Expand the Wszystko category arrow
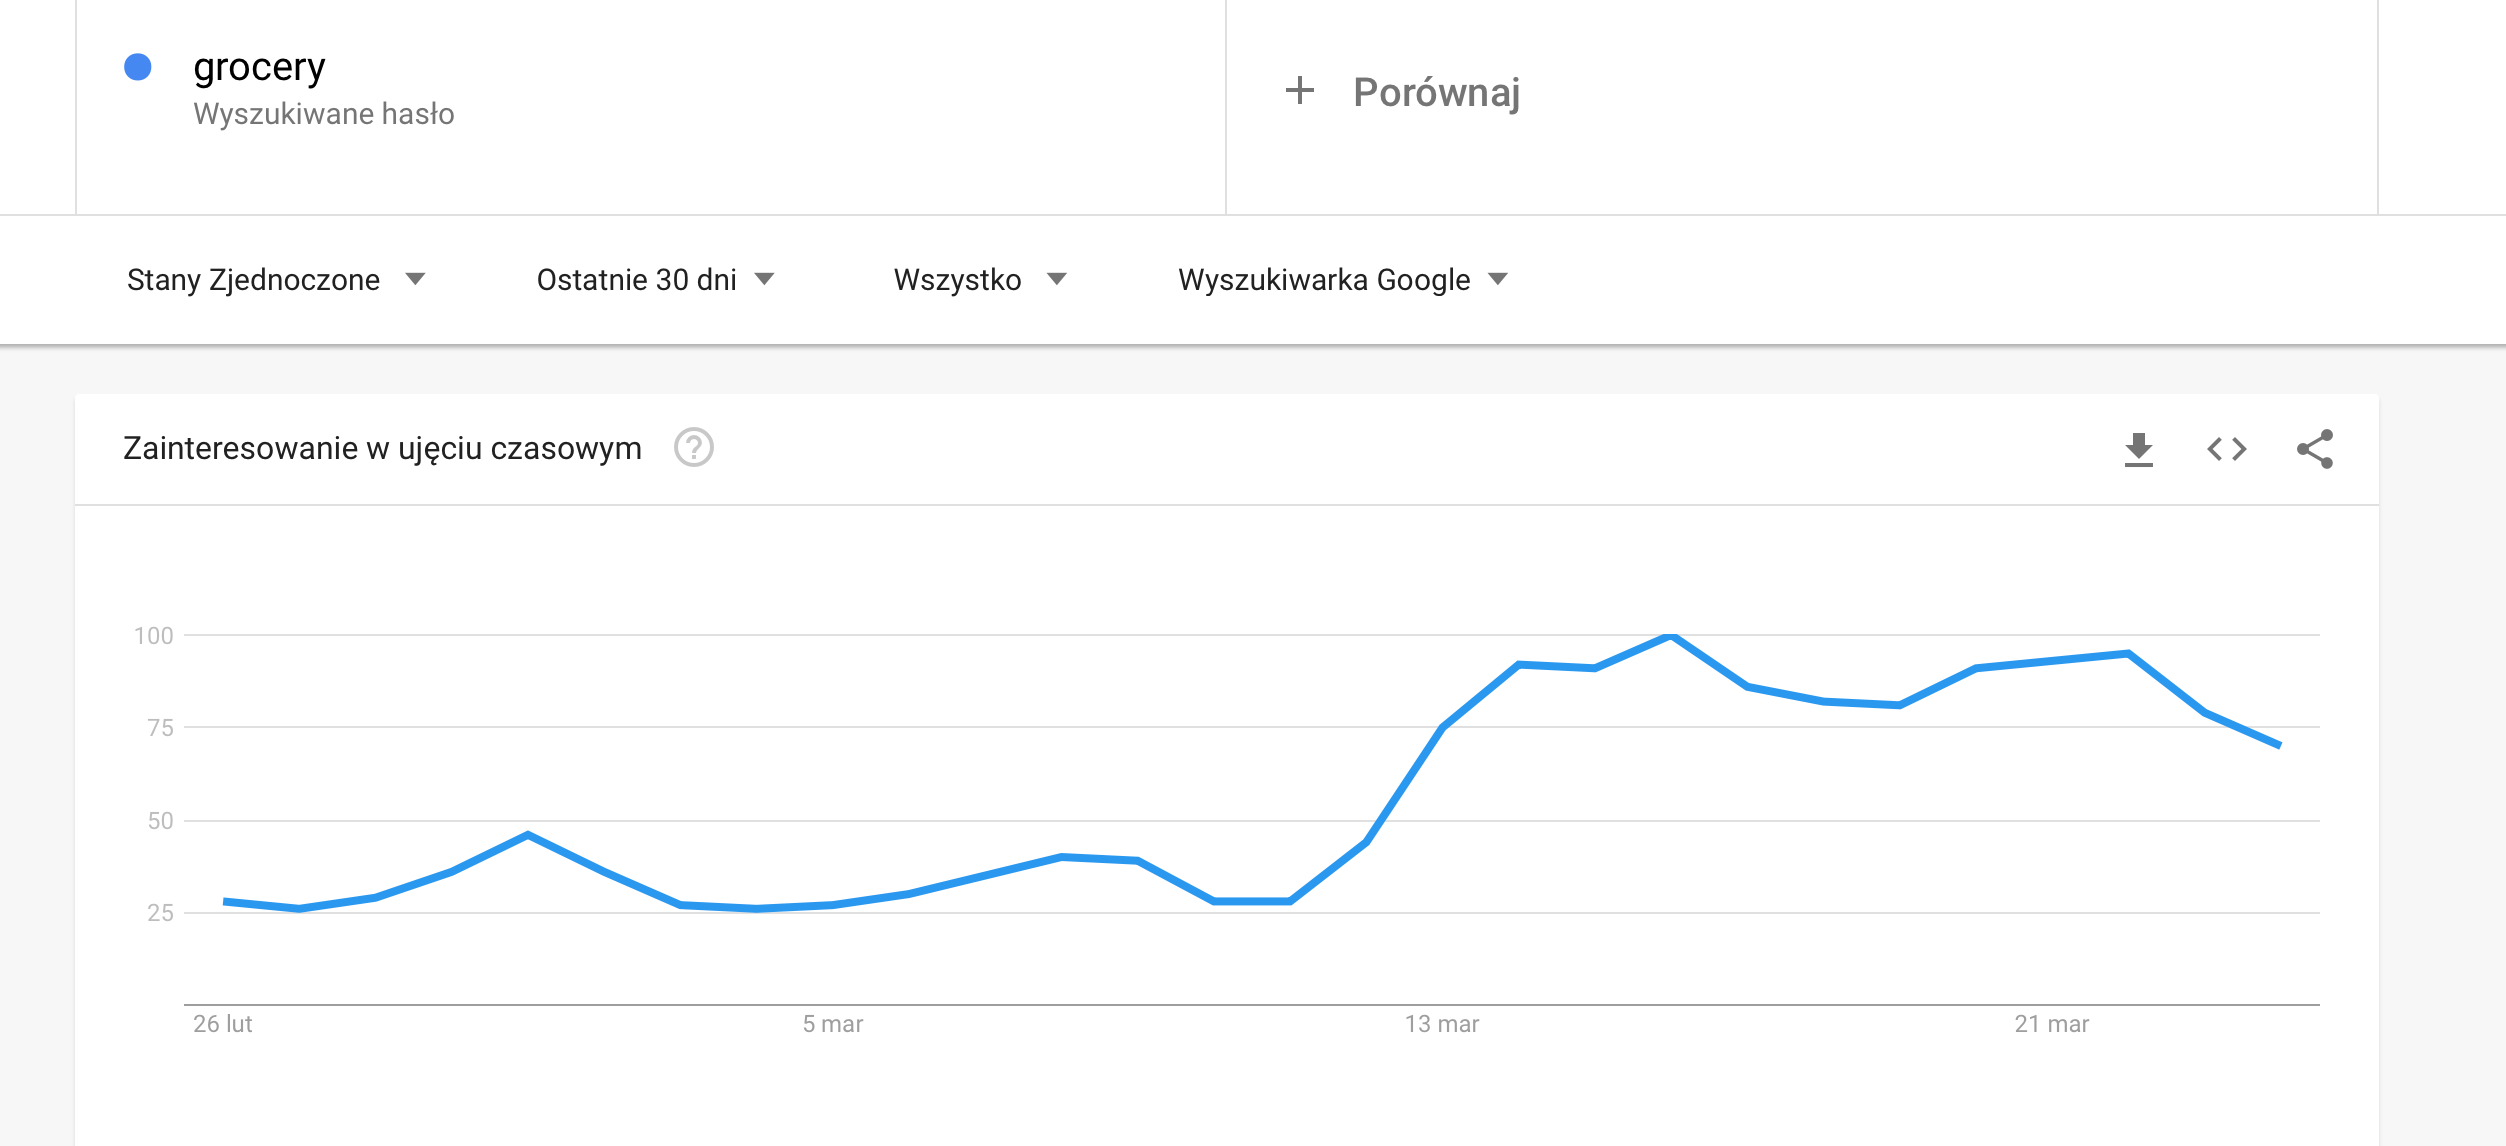This screenshot has height=1146, width=2506. (1056, 279)
